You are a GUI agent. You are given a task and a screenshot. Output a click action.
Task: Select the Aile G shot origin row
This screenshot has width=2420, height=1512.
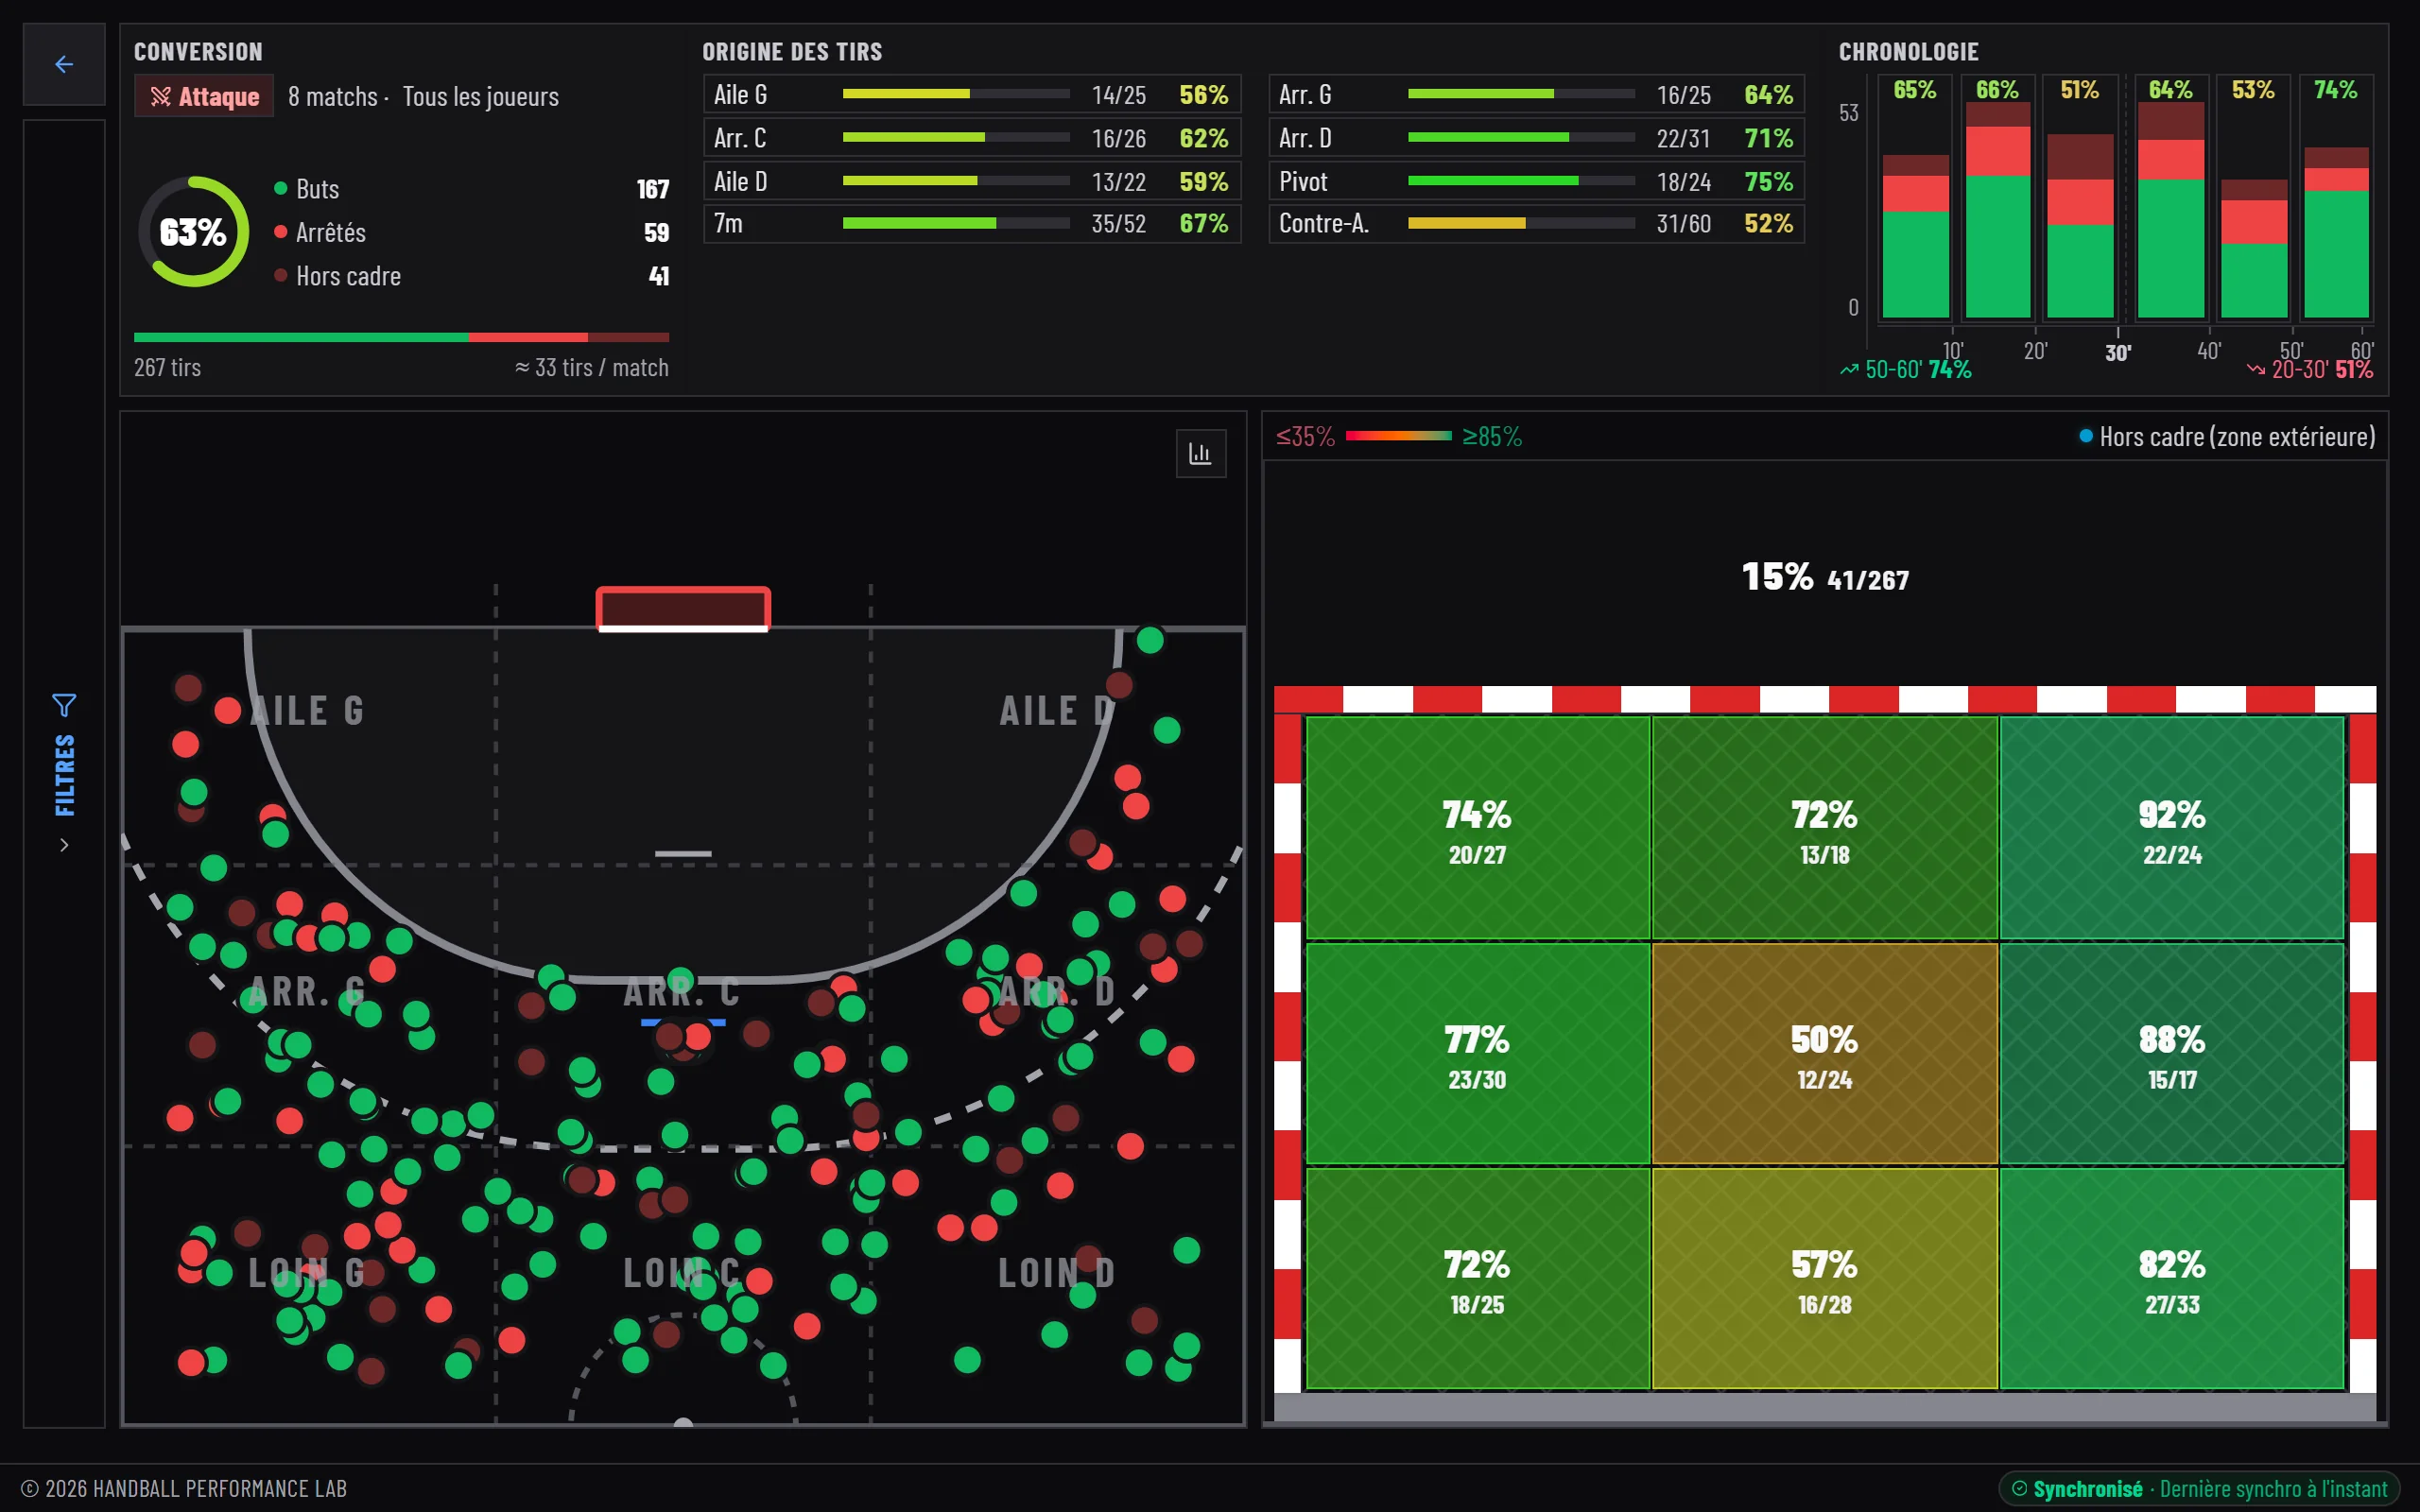point(972,94)
